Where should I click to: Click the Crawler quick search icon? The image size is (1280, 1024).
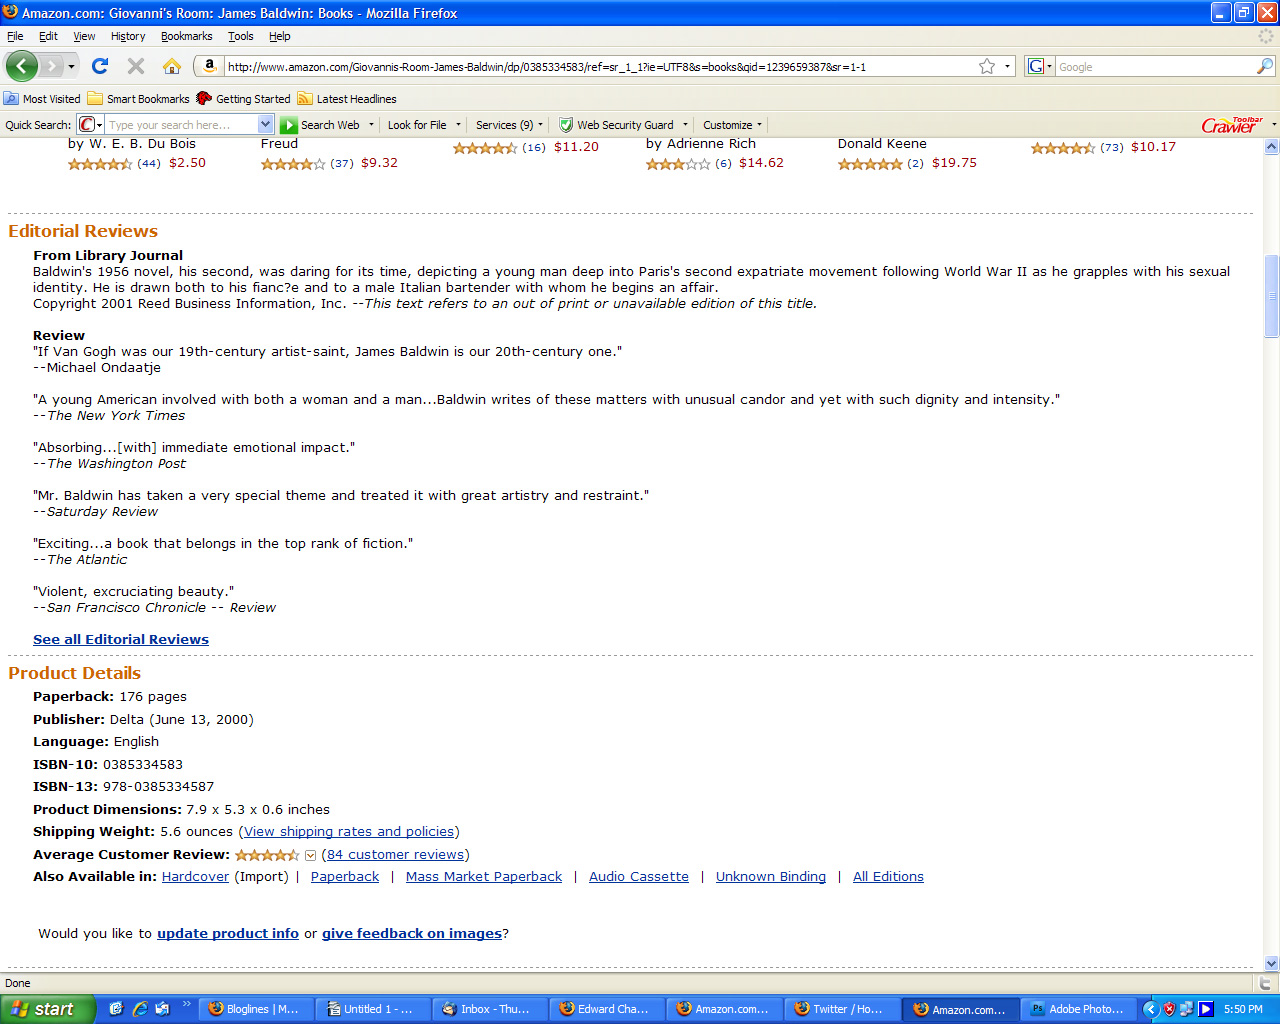(x=87, y=125)
